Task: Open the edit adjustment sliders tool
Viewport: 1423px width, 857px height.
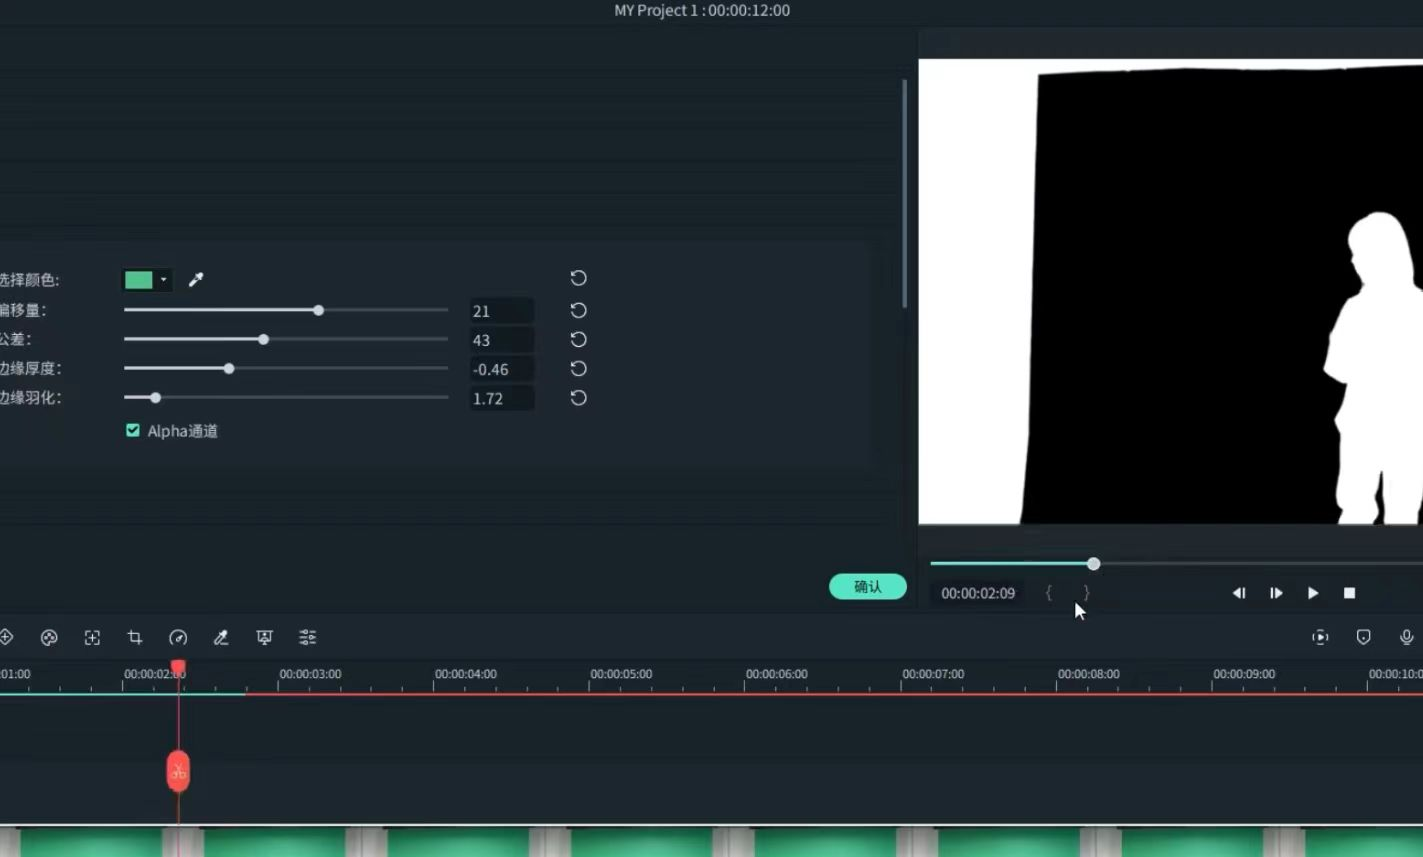Action: pyautogui.click(x=308, y=637)
